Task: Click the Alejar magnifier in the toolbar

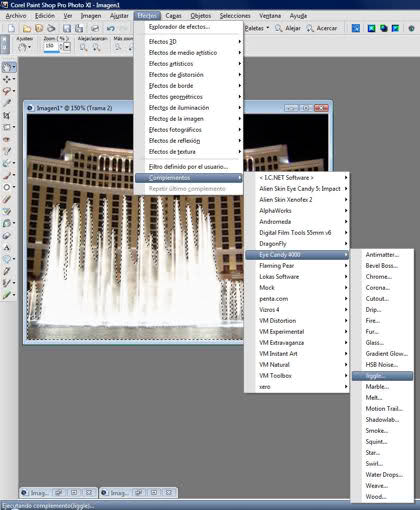Action: pyautogui.click(x=278, y=28)
